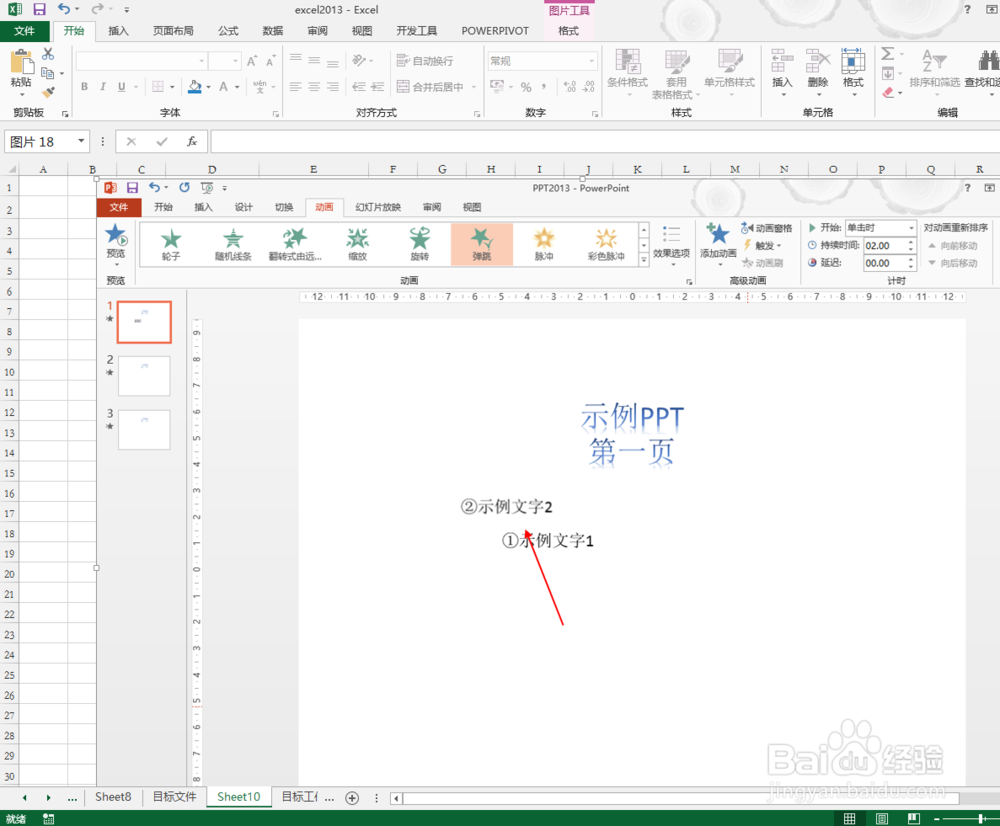Increase the cell indent
Screen dimensions: 1000x826
(x=378, y=87)
